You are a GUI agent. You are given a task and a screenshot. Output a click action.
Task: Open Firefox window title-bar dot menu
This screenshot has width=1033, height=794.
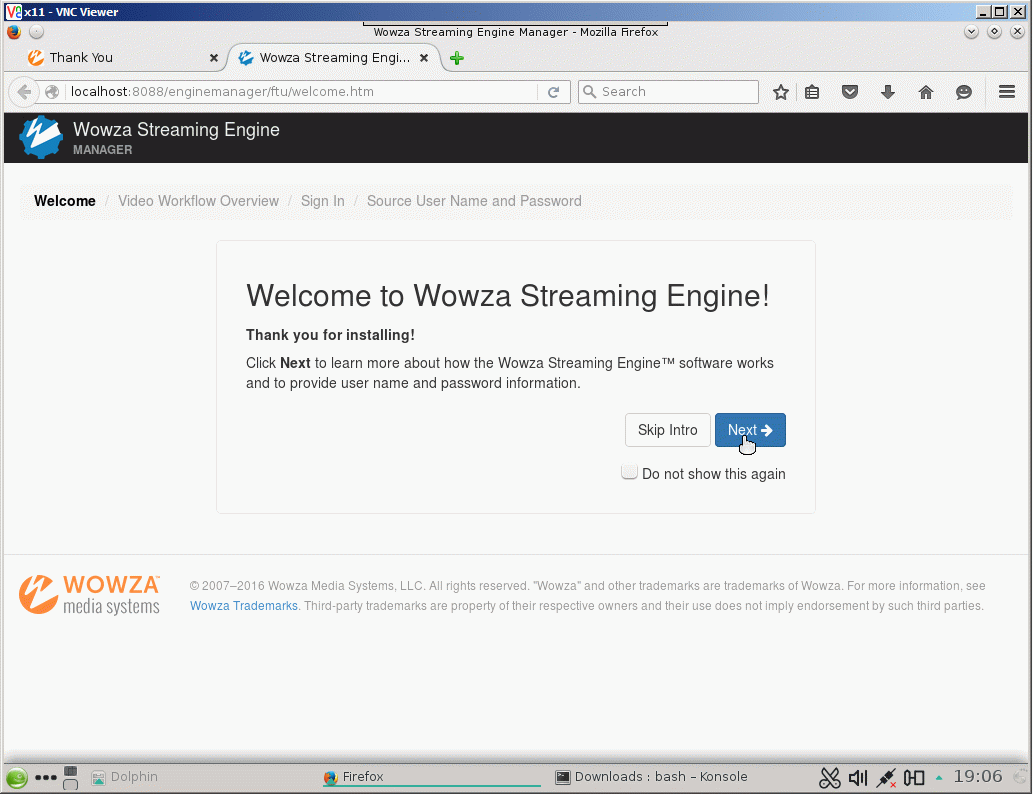click(36, 32)
